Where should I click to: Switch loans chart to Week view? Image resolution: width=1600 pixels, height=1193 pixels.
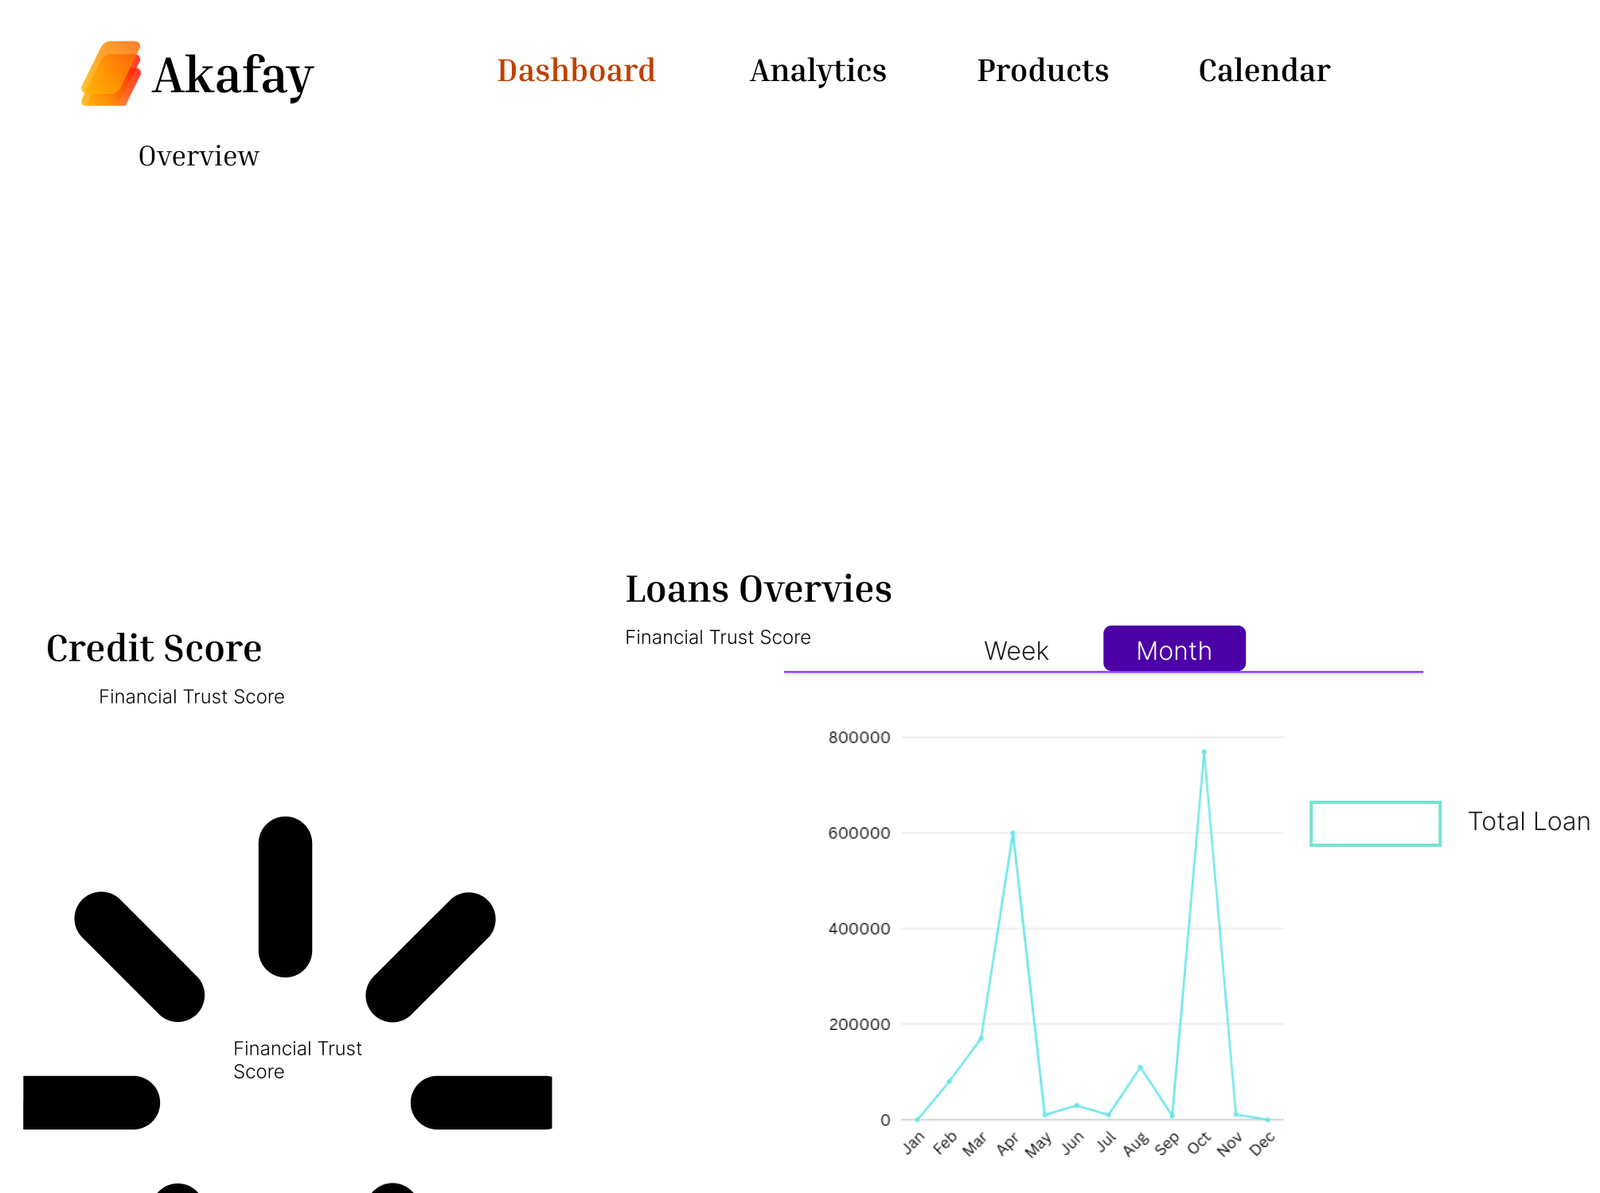pyautogui.click(x=1016, y=651)
